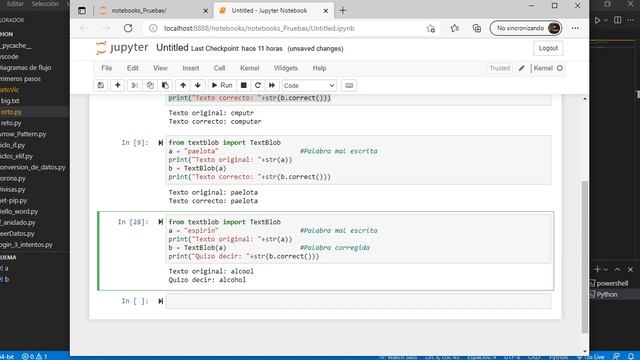Insert a cell below with plus icon
This screenshot has height=360, width=640.
118,85
